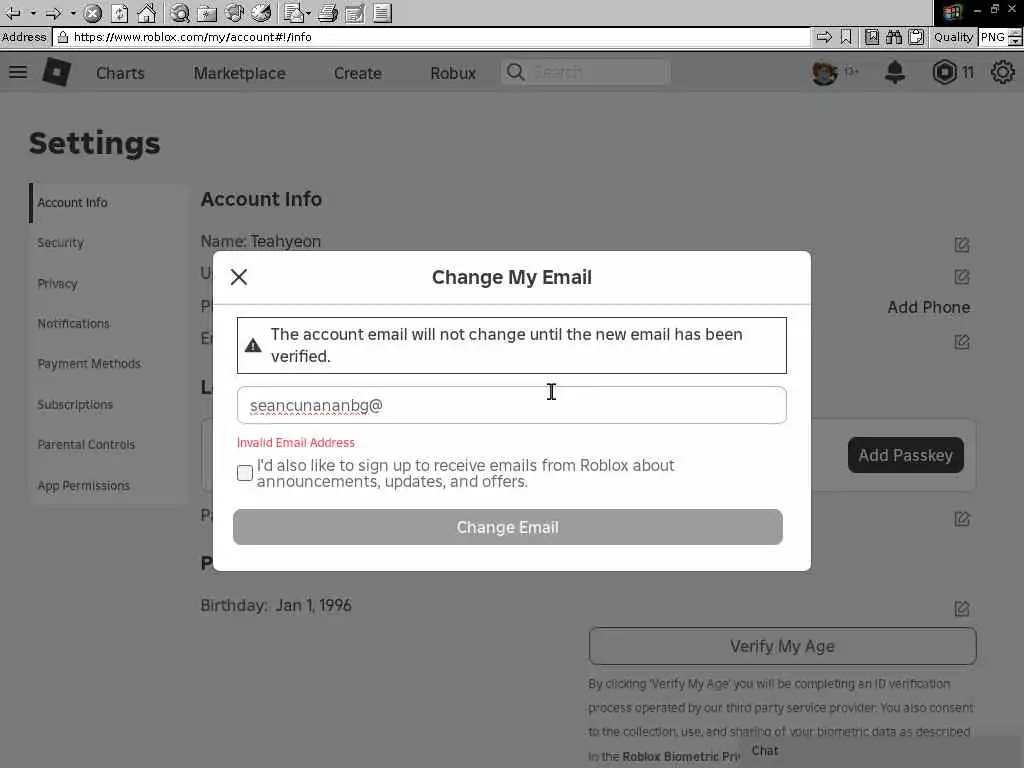Click the new email address input
The image size is (1024, 768).
[x=511, y=405]
